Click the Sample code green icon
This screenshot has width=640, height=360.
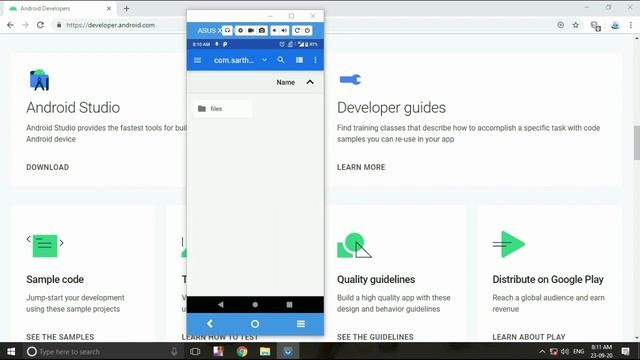[x=45, y=245]
